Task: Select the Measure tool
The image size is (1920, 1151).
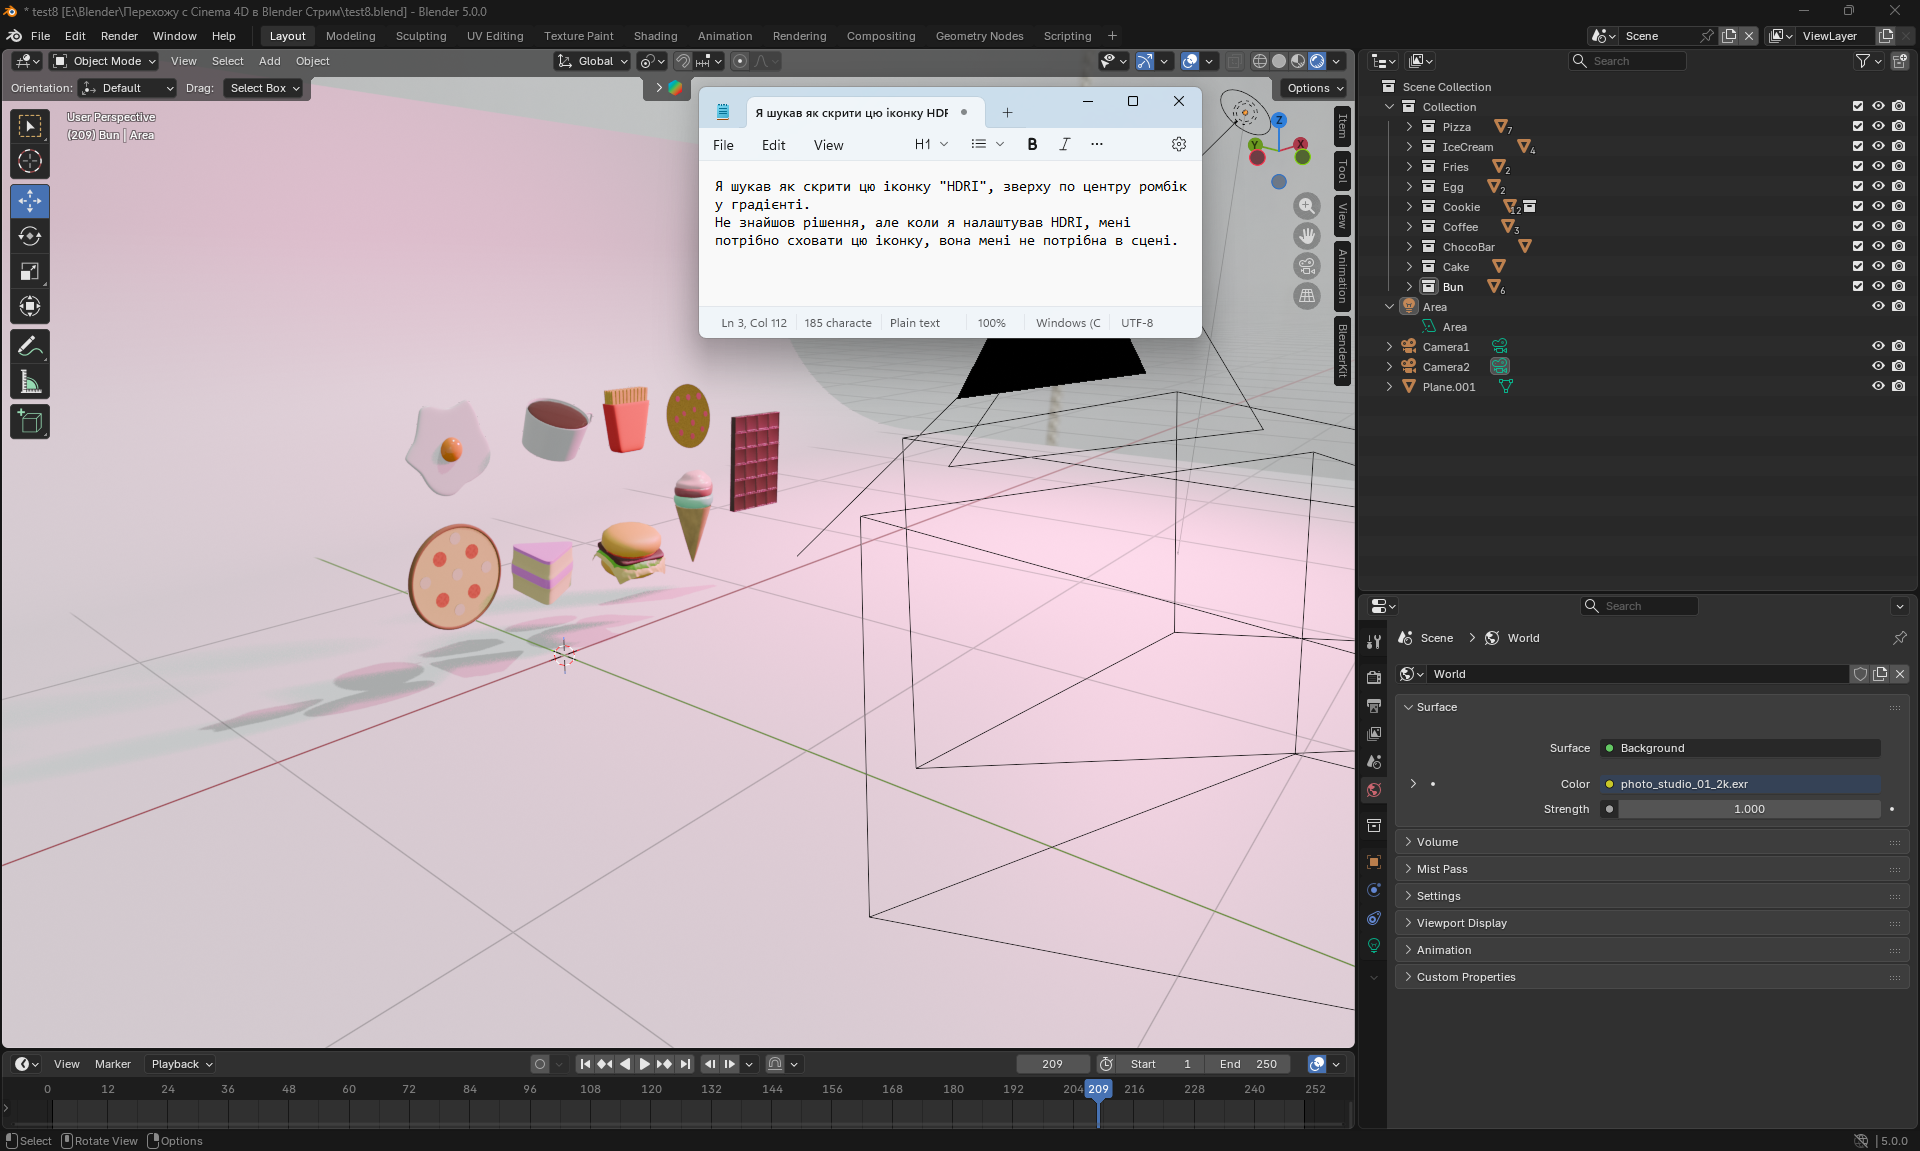Action: coord(30,382)
